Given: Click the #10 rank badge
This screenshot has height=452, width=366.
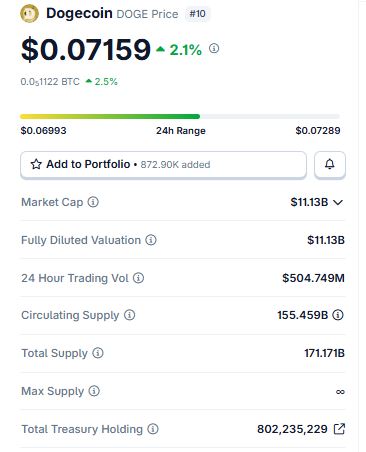Looking at the screenshot, I should pyautogui.click(x=198, y=14).
